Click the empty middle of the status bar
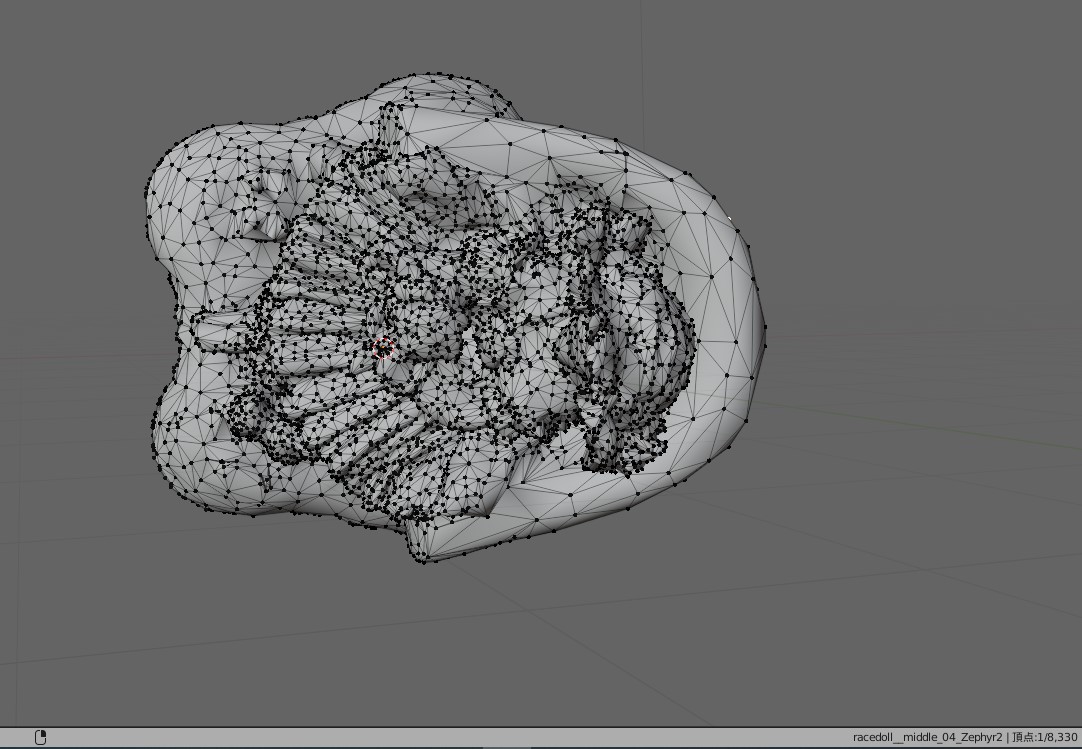 pos(450,737)
